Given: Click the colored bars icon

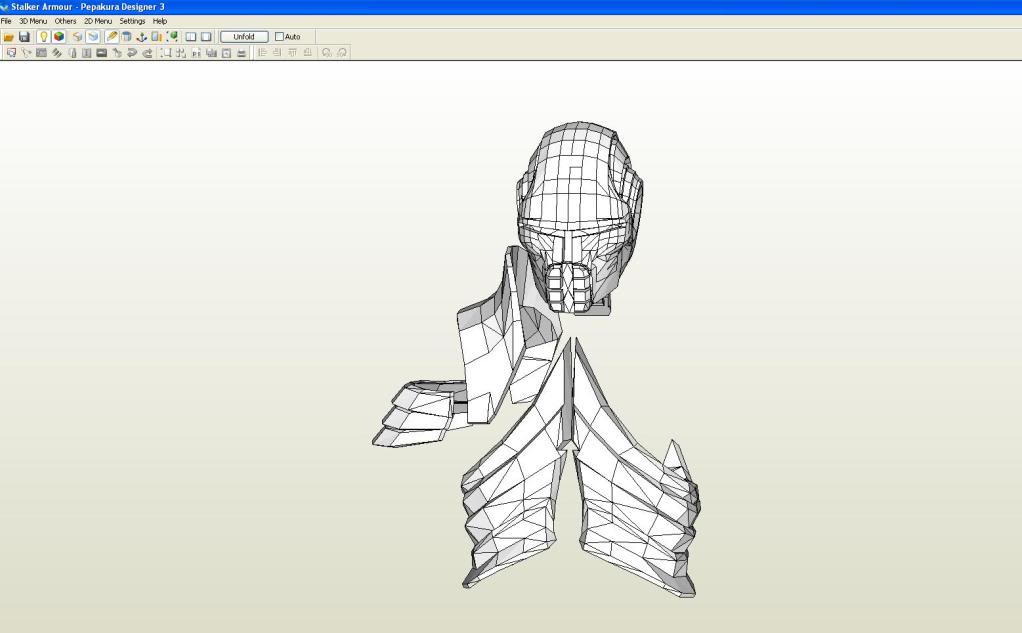Looking at the screenshot, I should click(x=156, y=37).
